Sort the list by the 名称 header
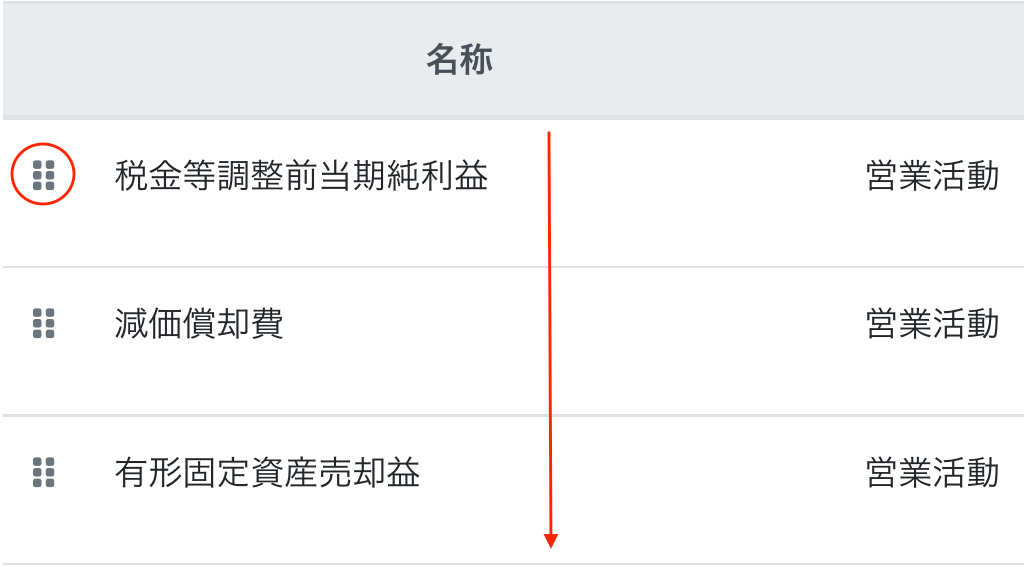 459,60
